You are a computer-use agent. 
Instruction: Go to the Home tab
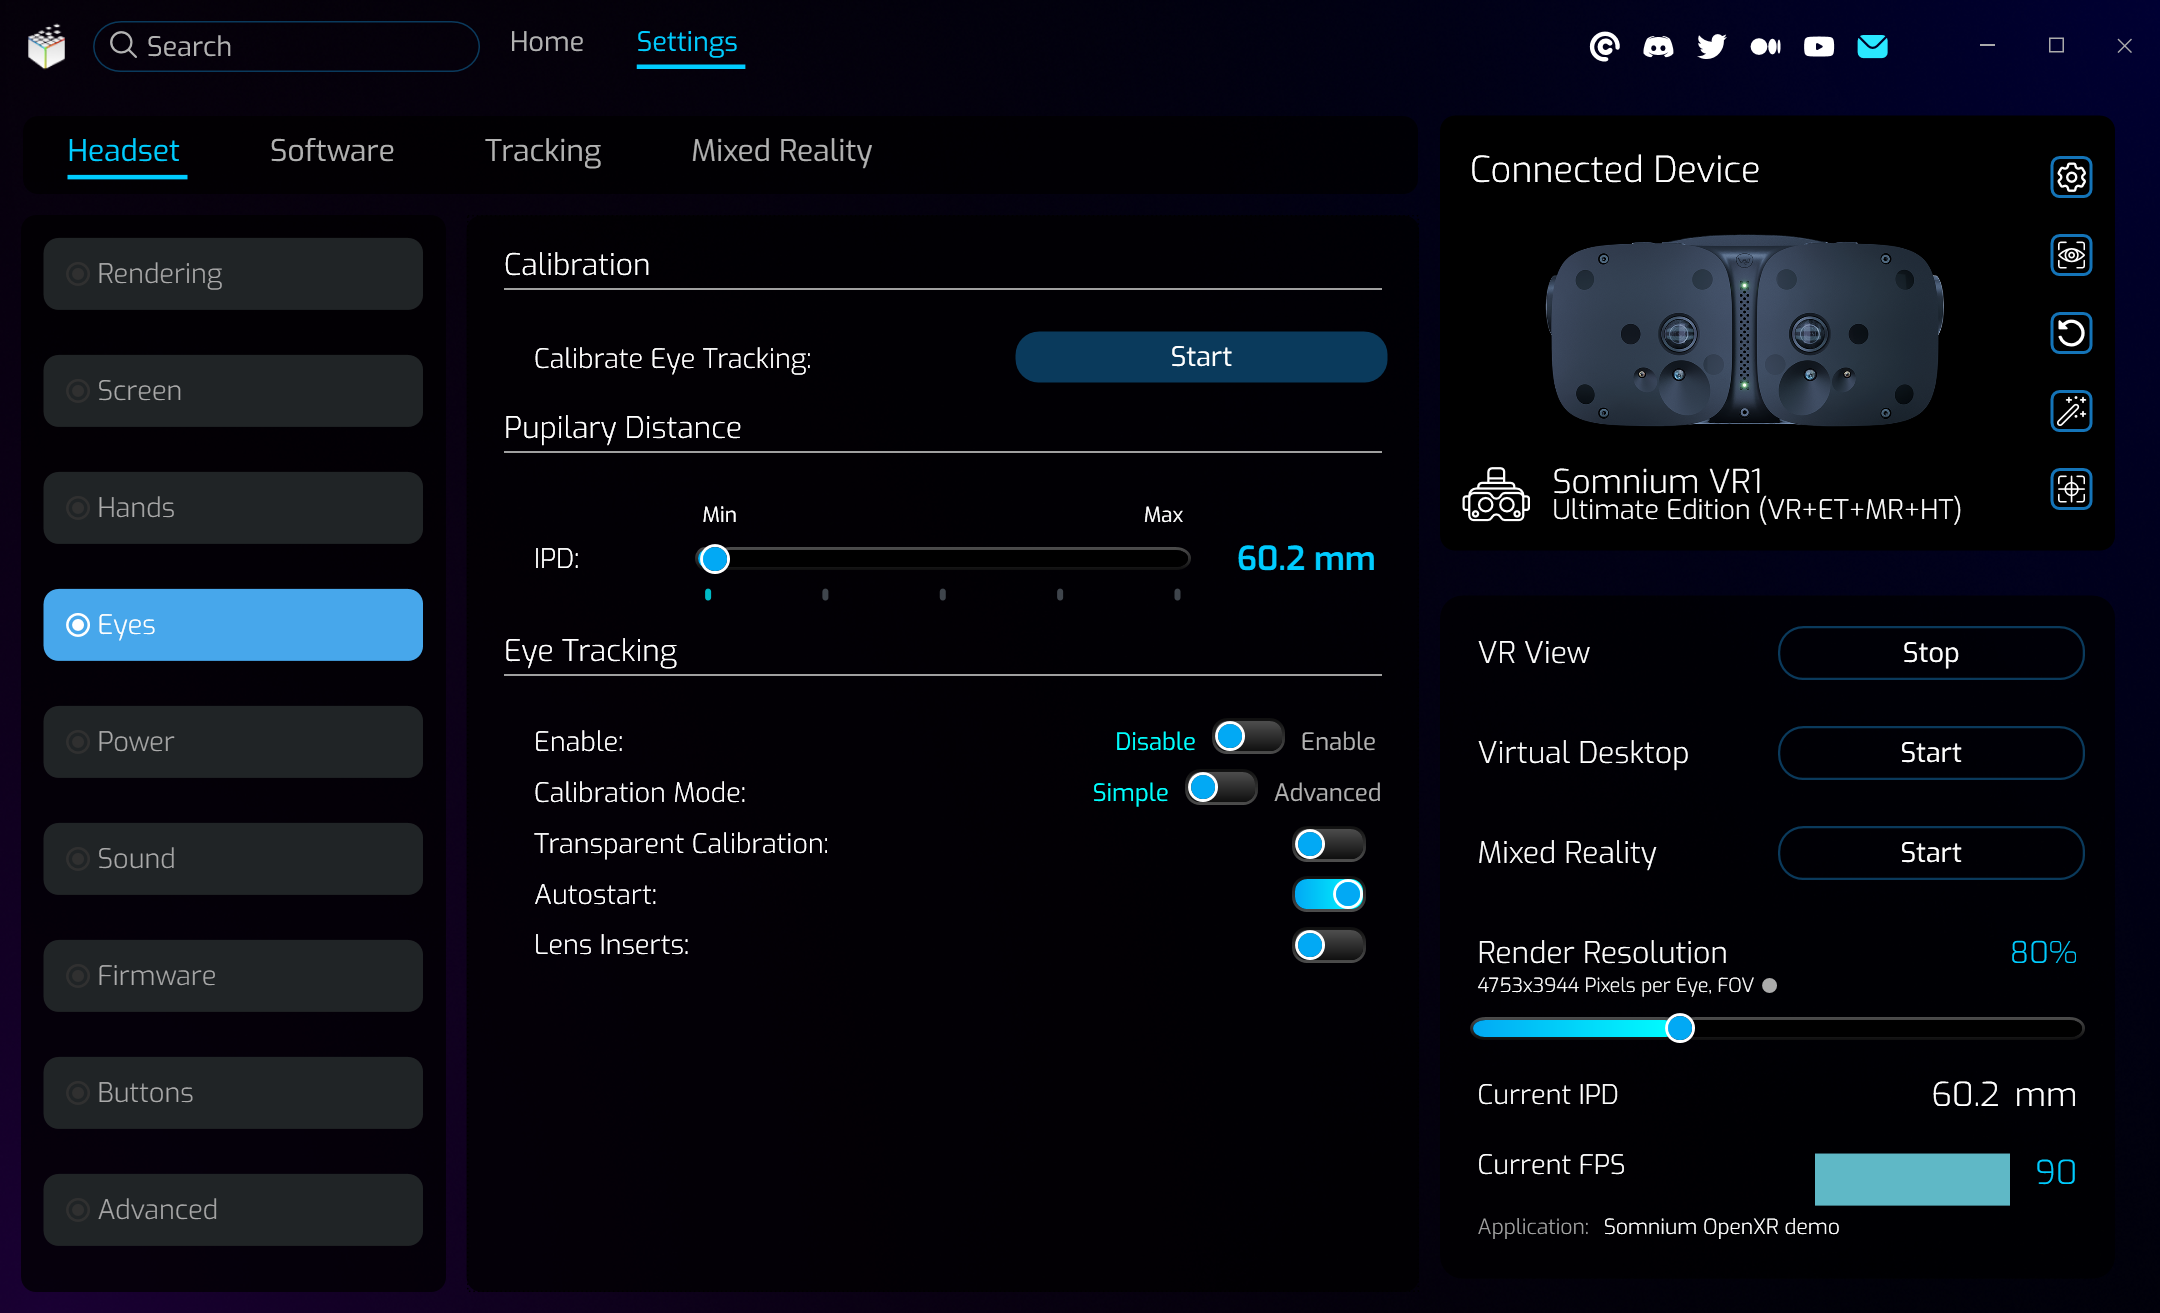pyautogui.click(x=546, y=42)
